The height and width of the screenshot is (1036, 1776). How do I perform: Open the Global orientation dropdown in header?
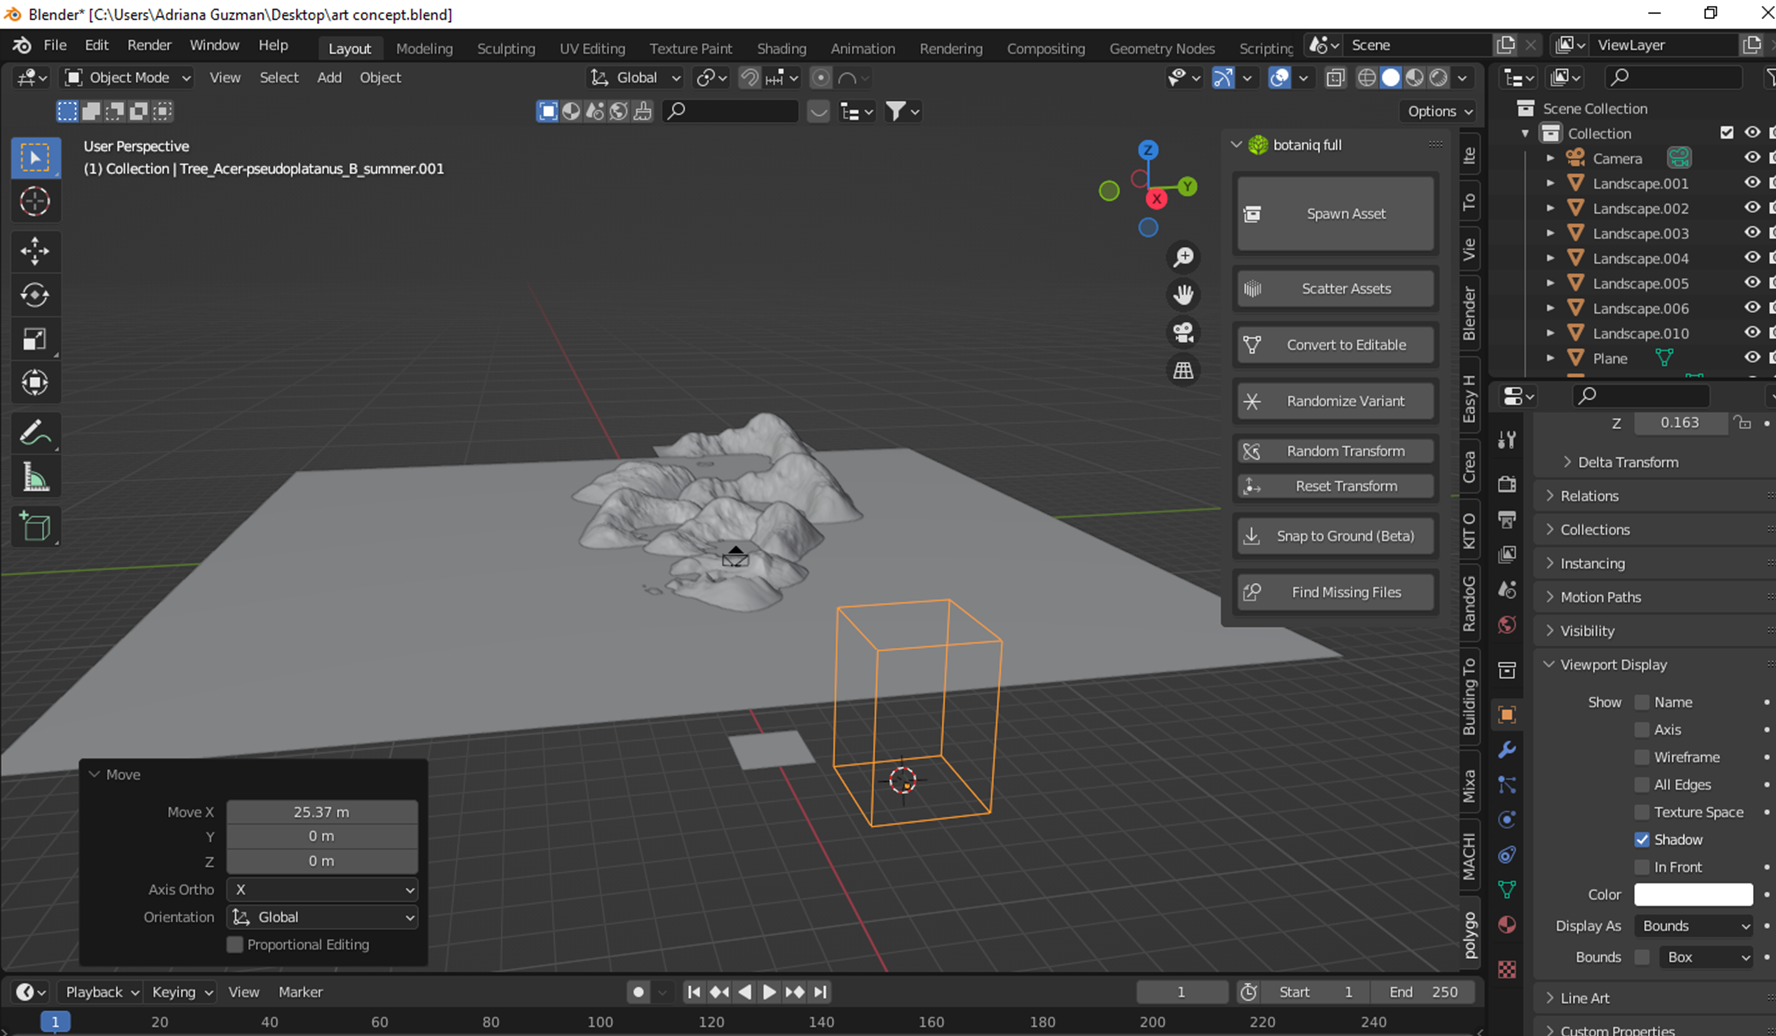point(636,77)
